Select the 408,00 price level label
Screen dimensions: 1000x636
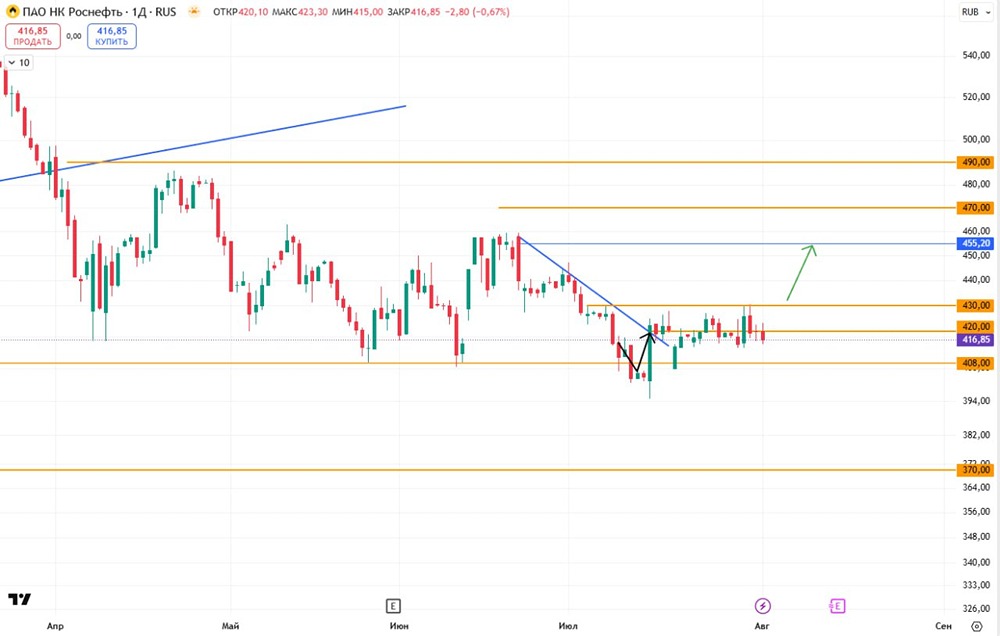[x=975, y=363]
